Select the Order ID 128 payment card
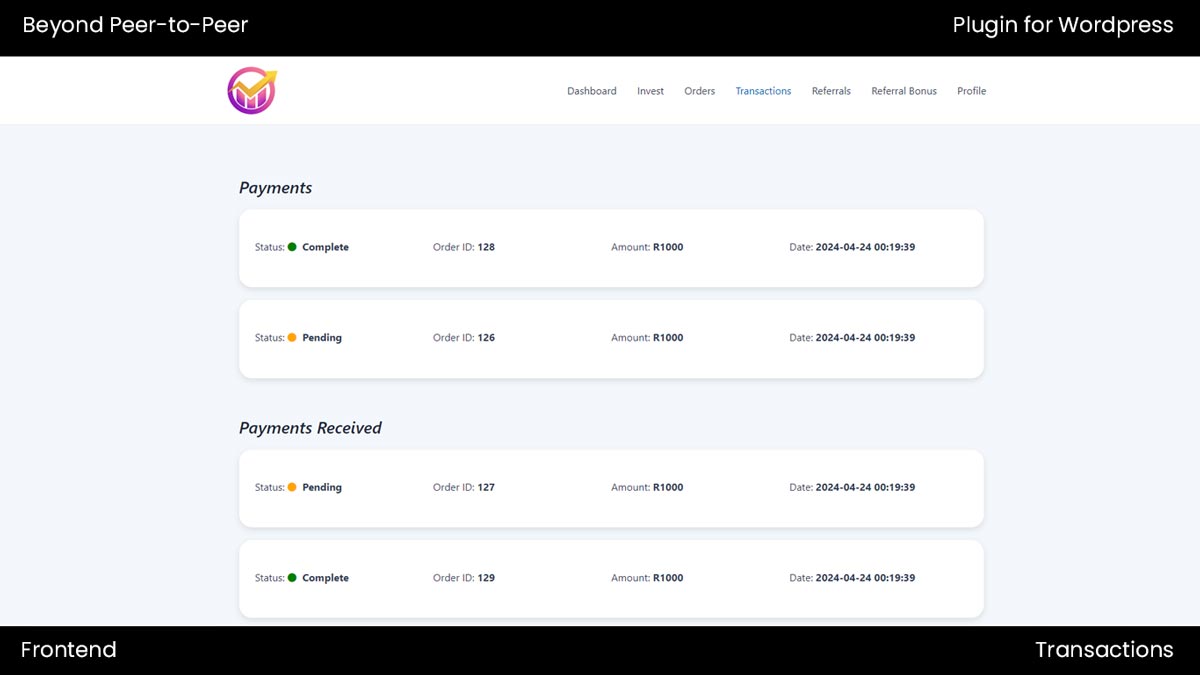 (x=611, y=267)
